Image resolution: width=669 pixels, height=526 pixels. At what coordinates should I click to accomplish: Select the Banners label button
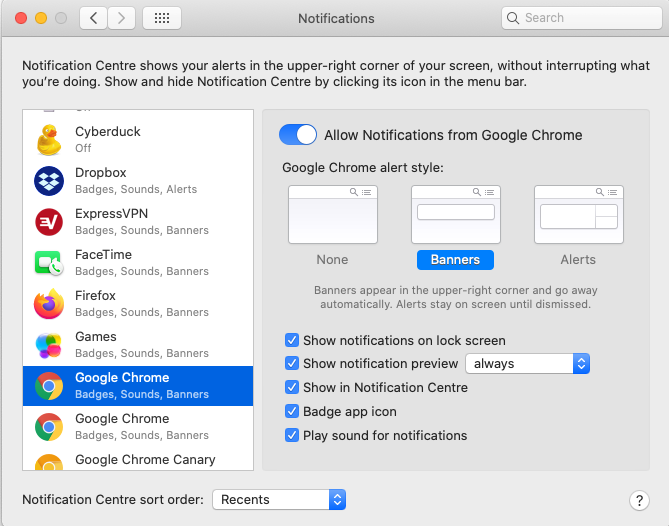coord(455,260)
